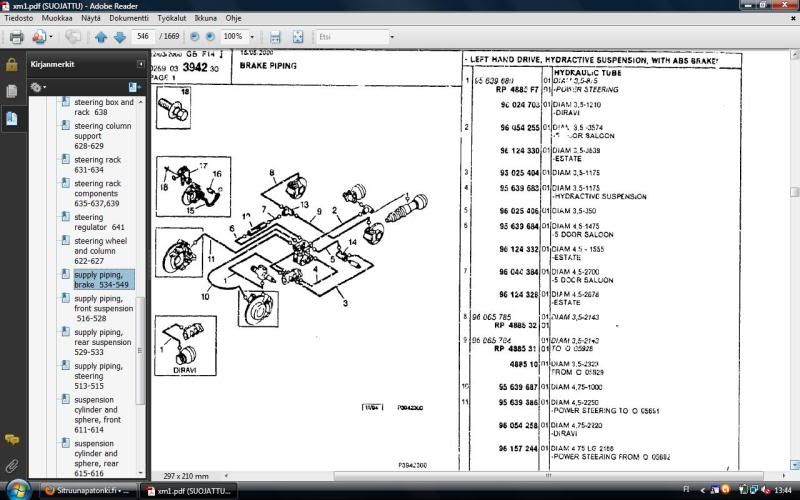Go to previous page with the up arrow
800x500 pixels.
(x=100, y=37)
